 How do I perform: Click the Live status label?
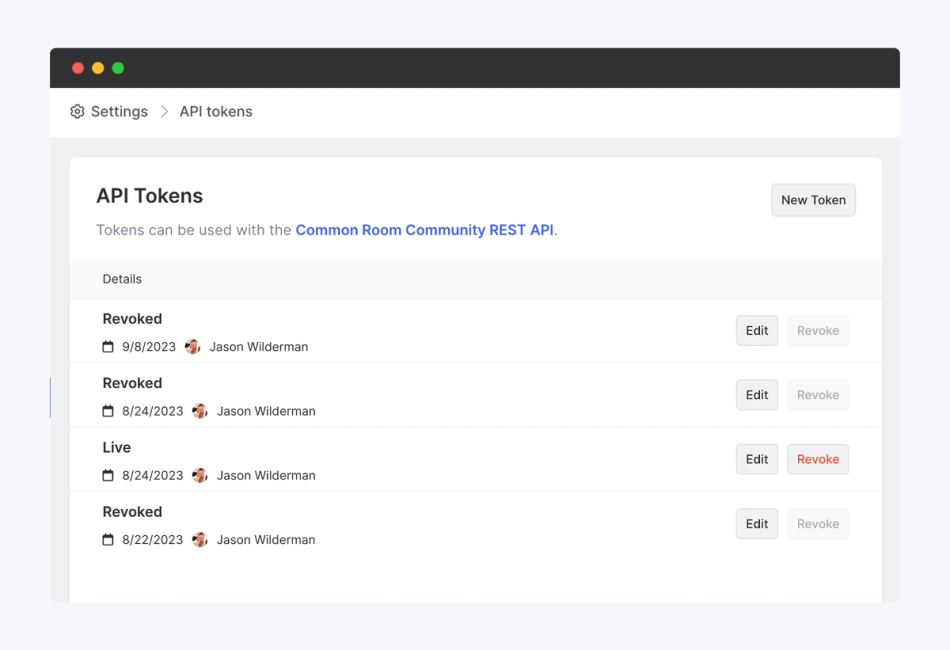click(117, 447)
